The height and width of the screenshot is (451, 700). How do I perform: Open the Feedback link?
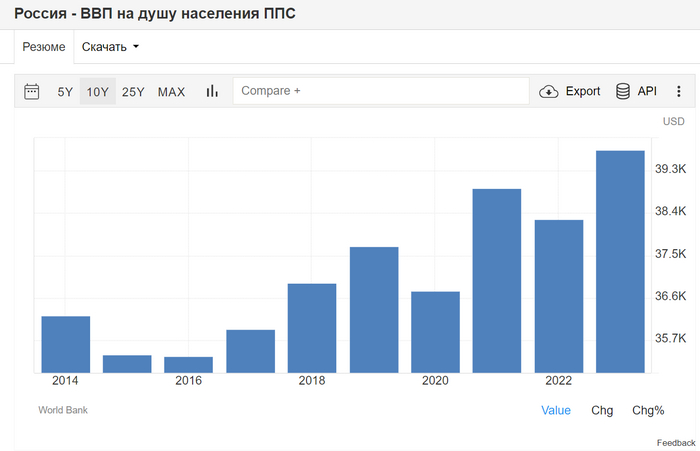pos(676,442)
